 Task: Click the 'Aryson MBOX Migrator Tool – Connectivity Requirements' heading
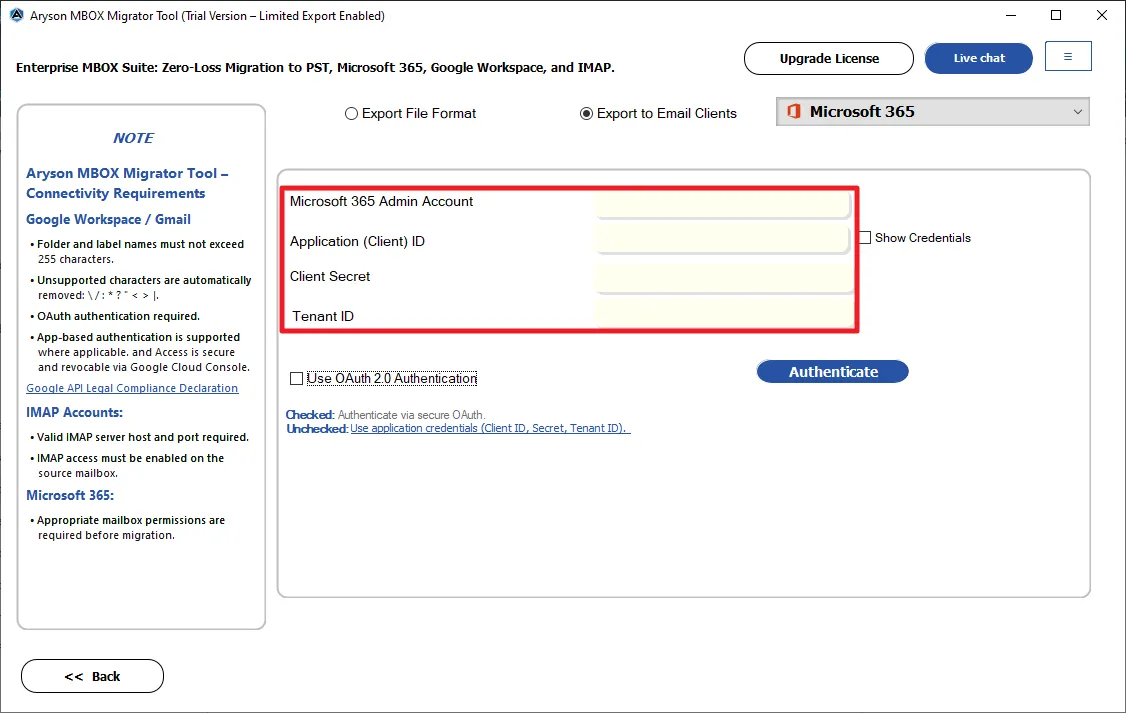click(x=127, y=183)
